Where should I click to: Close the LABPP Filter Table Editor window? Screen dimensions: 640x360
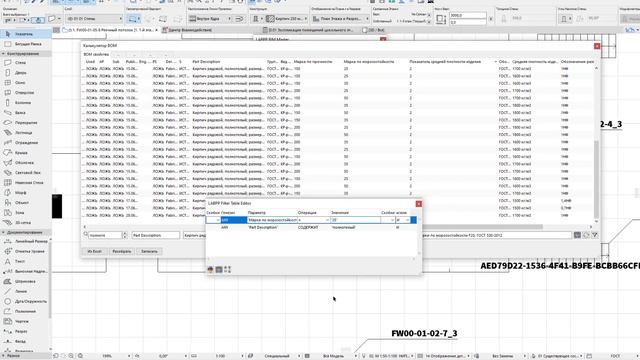[418, 204]
